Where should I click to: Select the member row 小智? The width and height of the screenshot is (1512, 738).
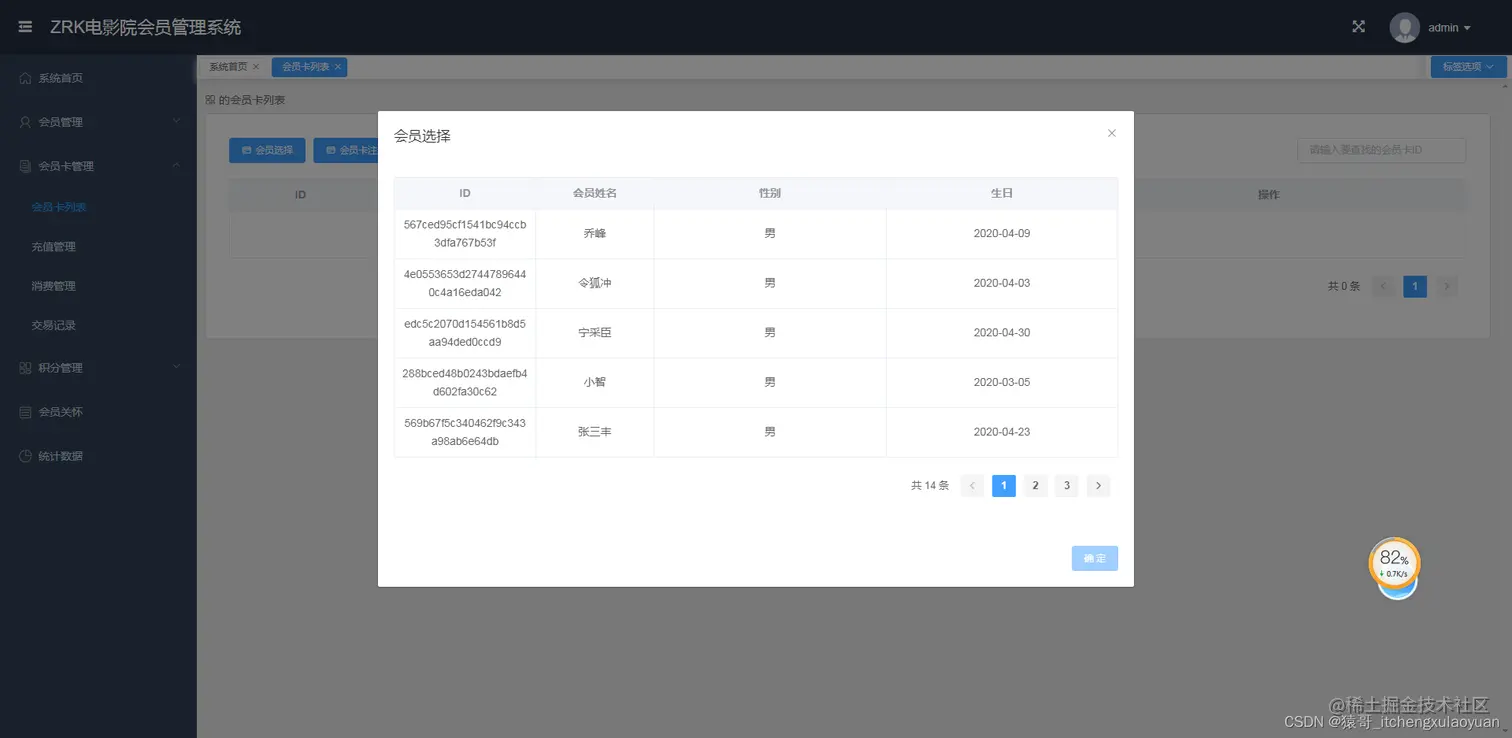[x=756, y=383]
